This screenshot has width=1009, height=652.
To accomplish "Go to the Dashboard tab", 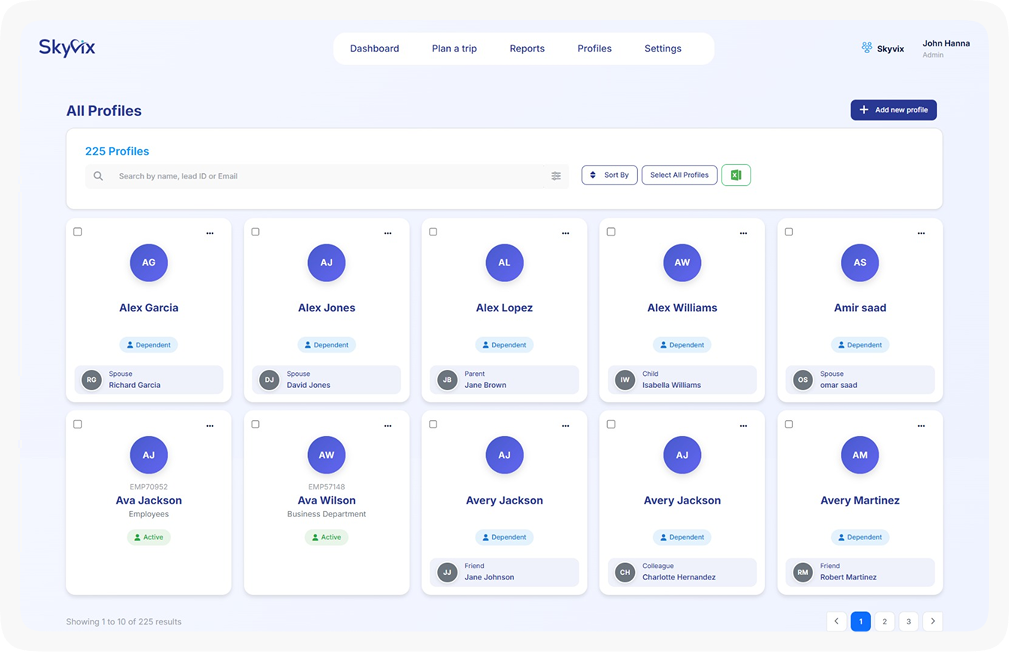I will click(x=374, y=48).
